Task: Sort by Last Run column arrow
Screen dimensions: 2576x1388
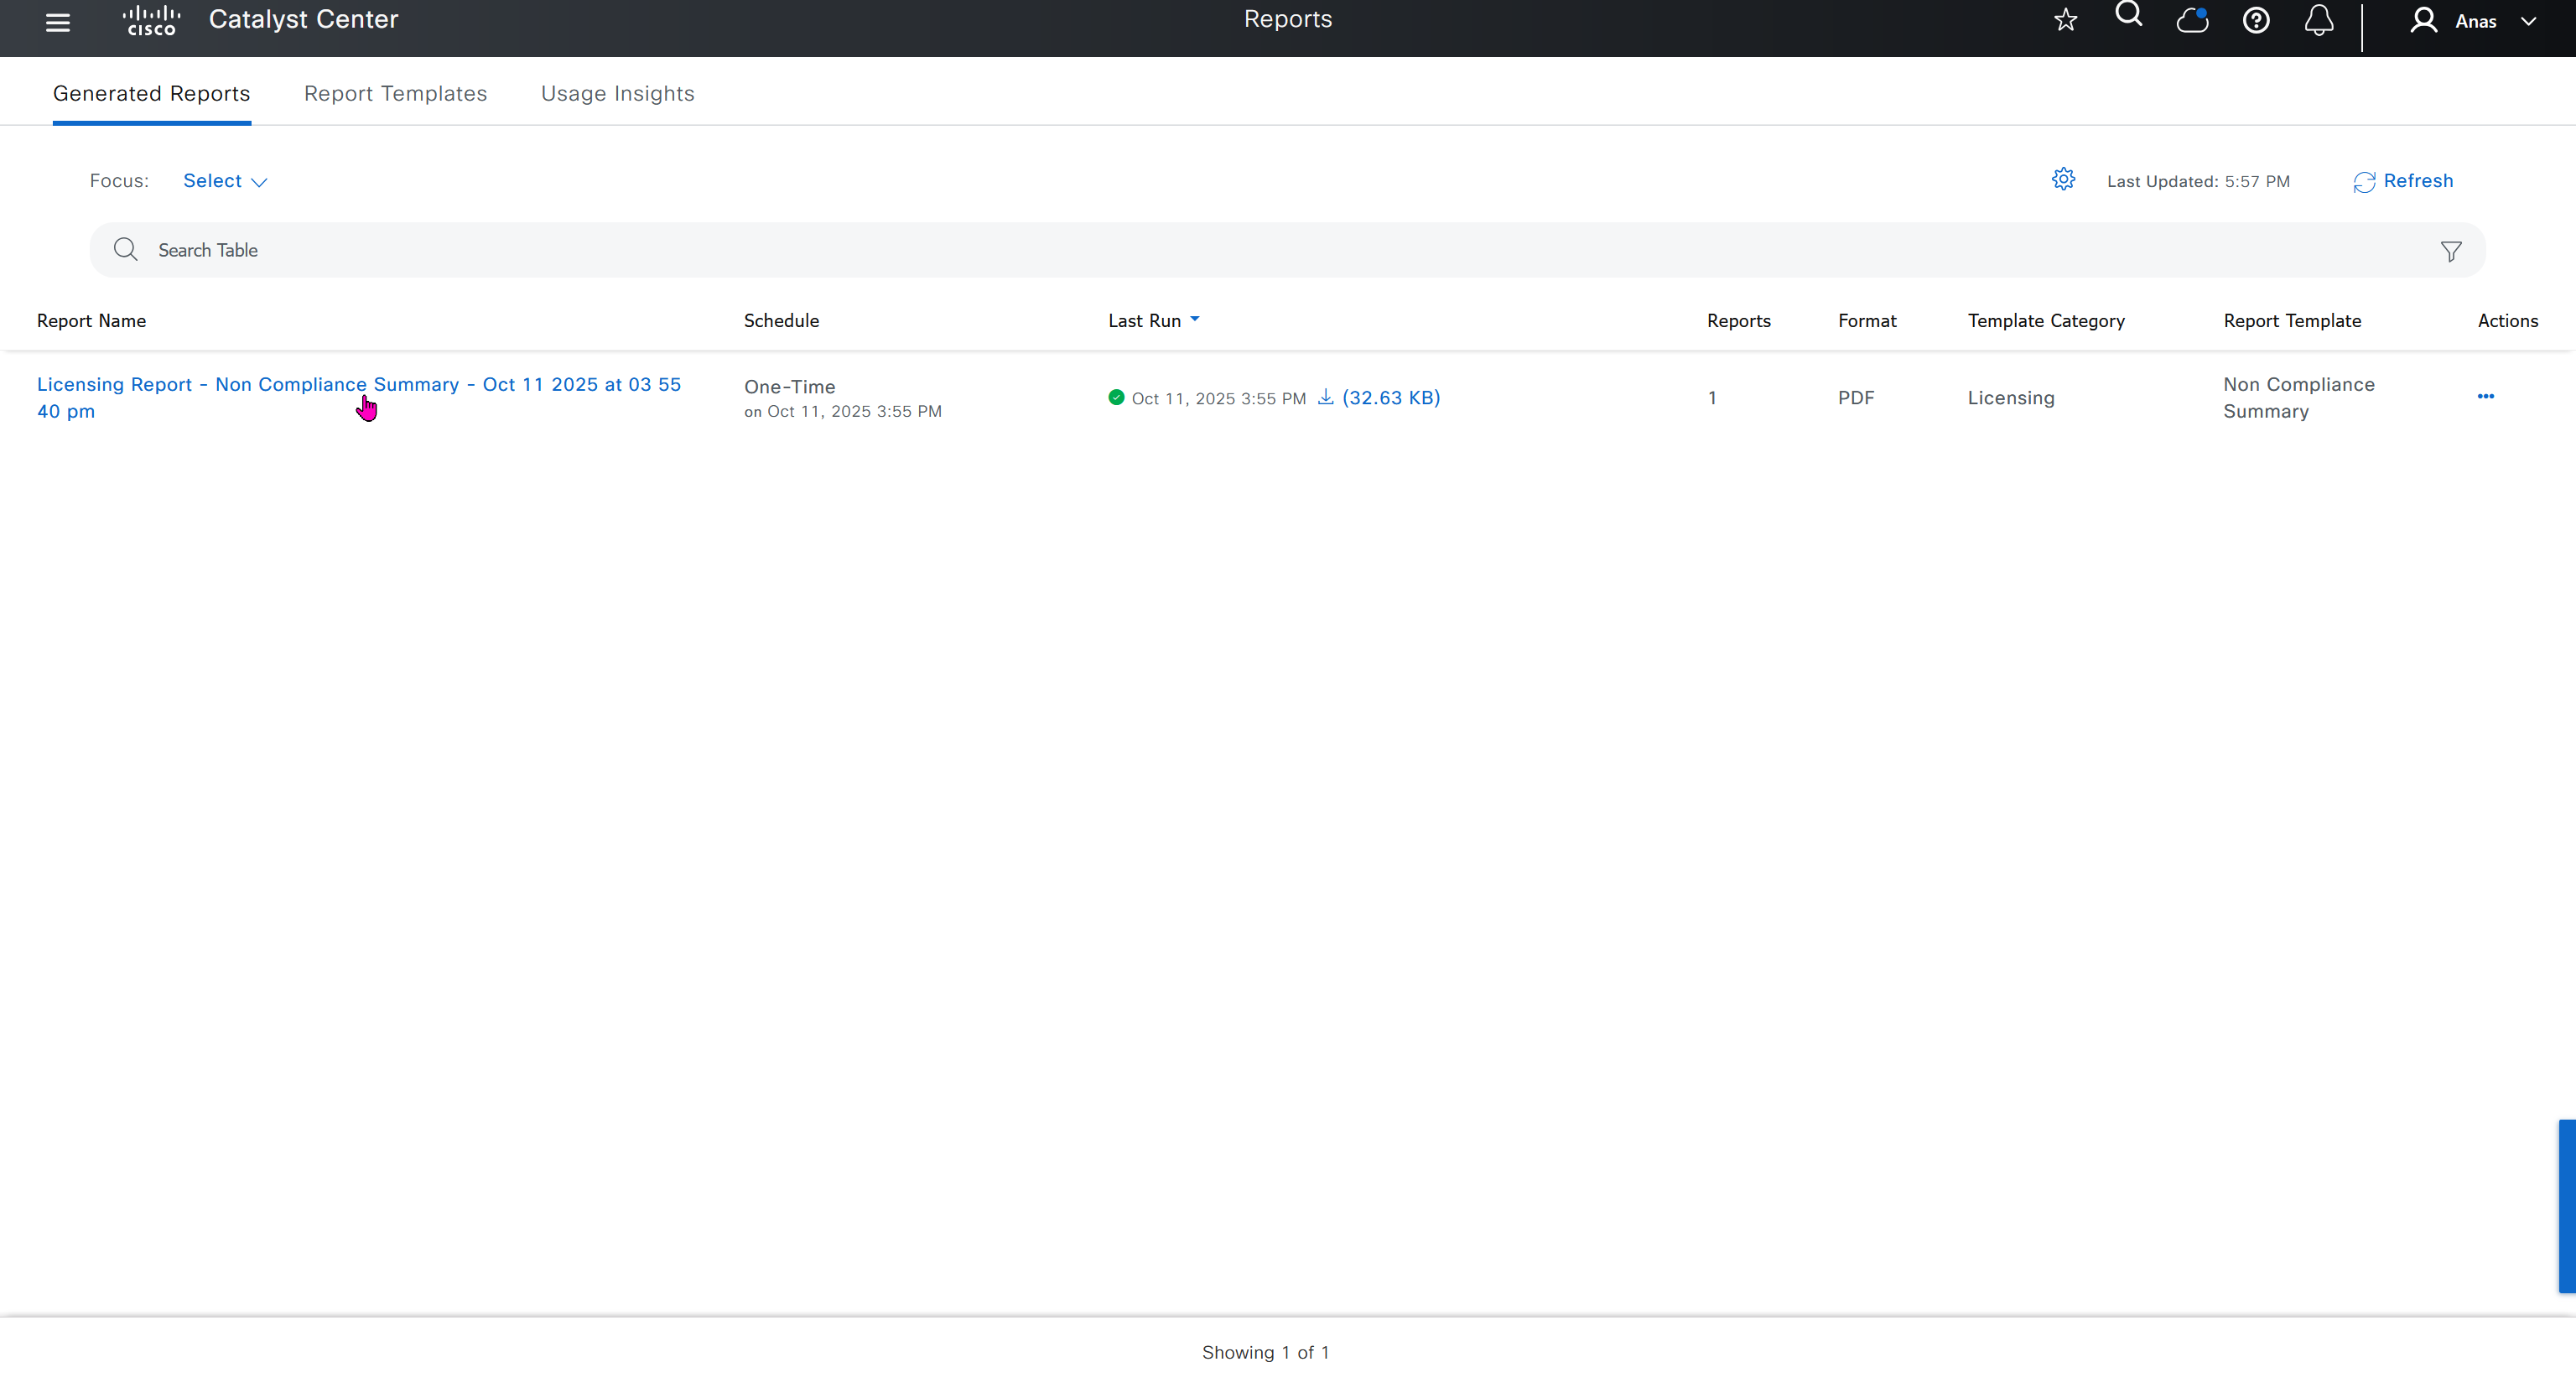Action: point(1194,320)
